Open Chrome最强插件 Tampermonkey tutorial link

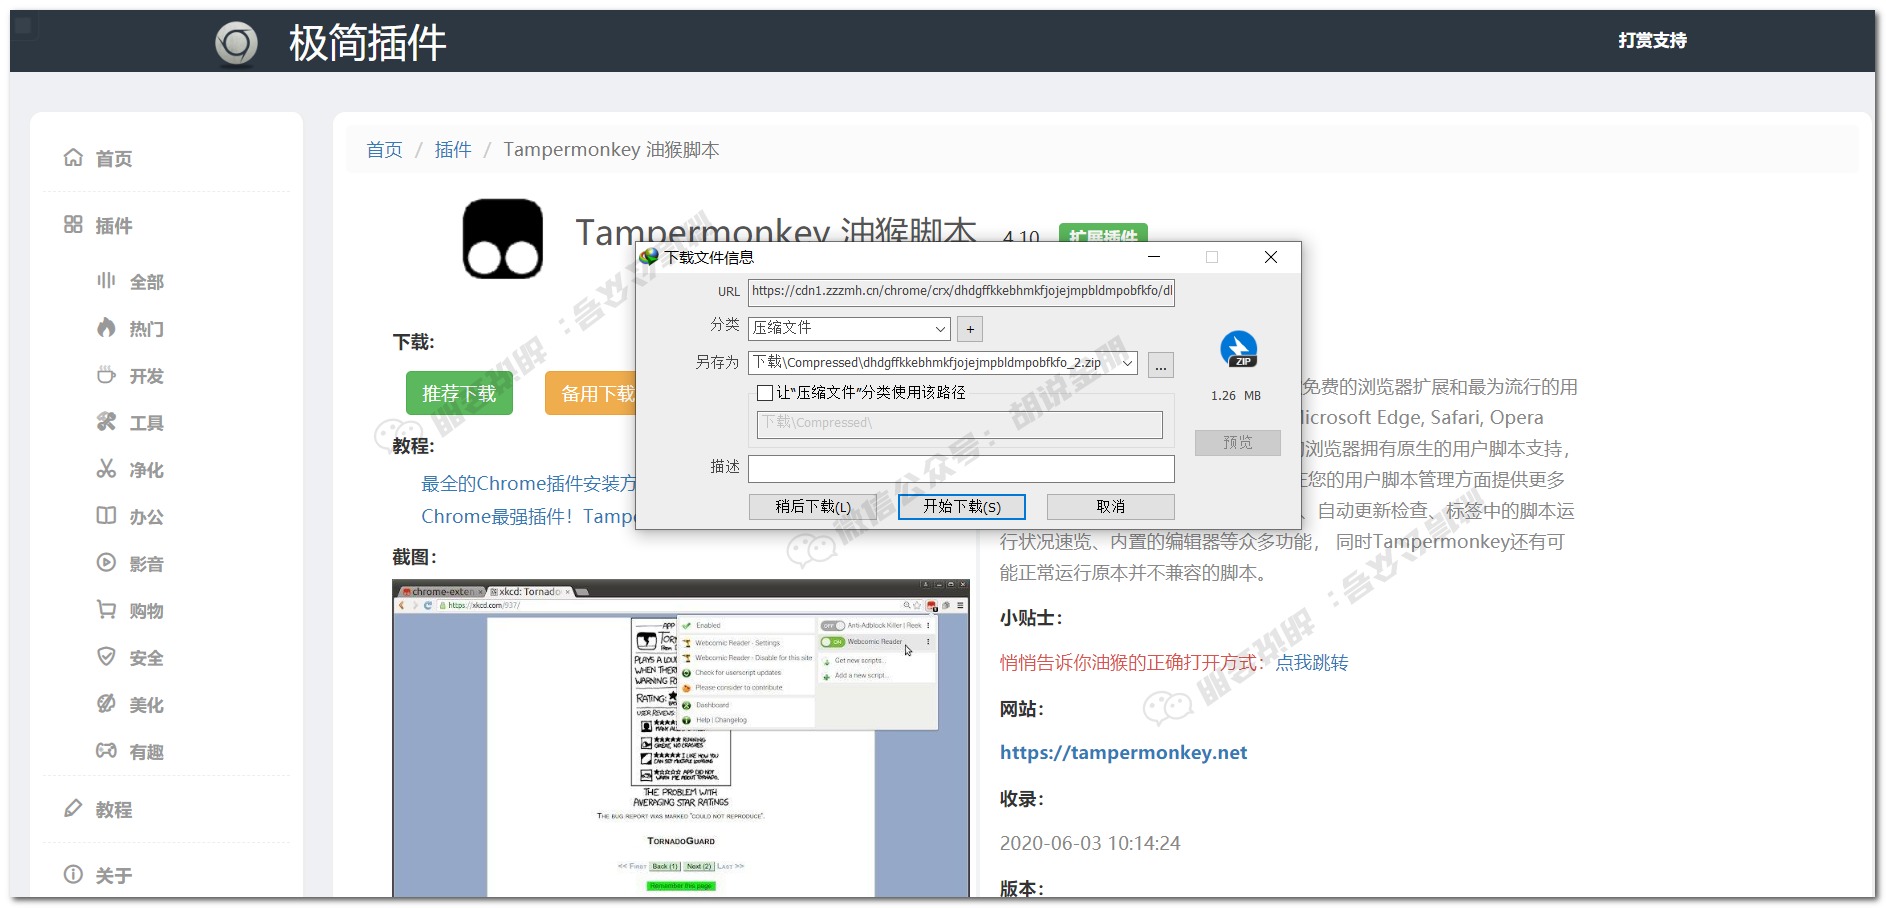click(x=528, y=516)
